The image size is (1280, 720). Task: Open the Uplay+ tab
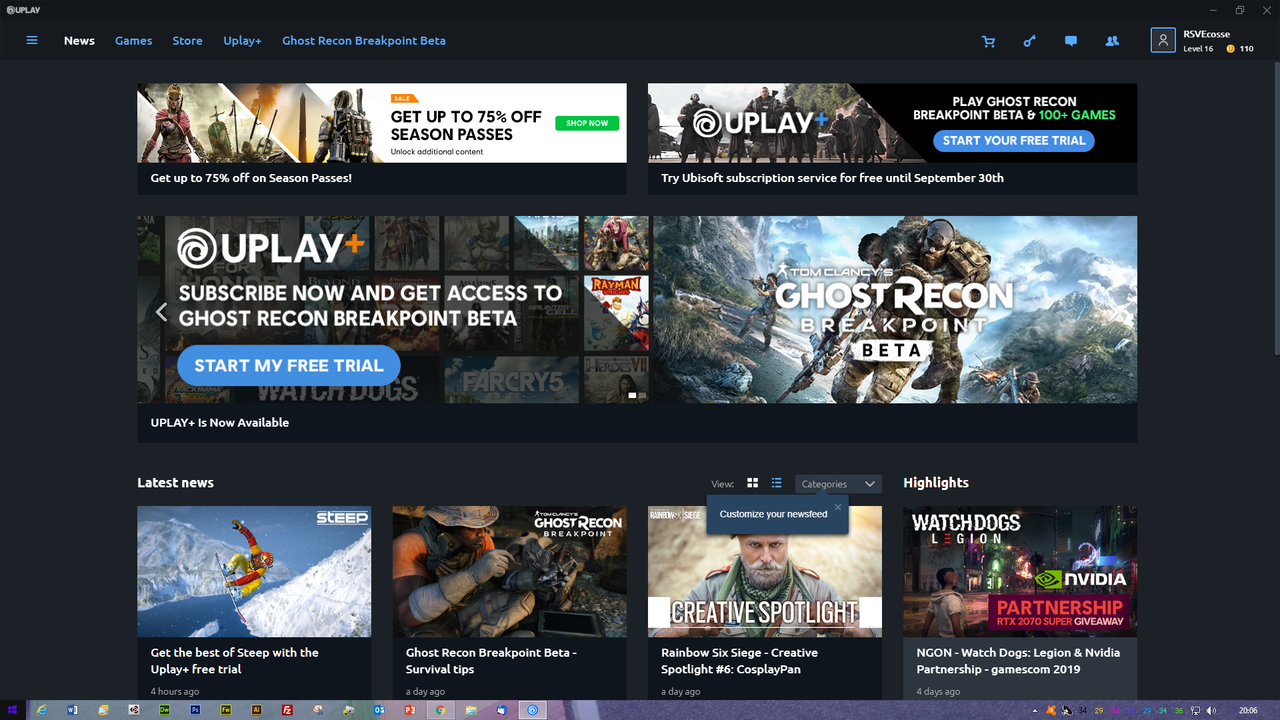tap(242, 41)
